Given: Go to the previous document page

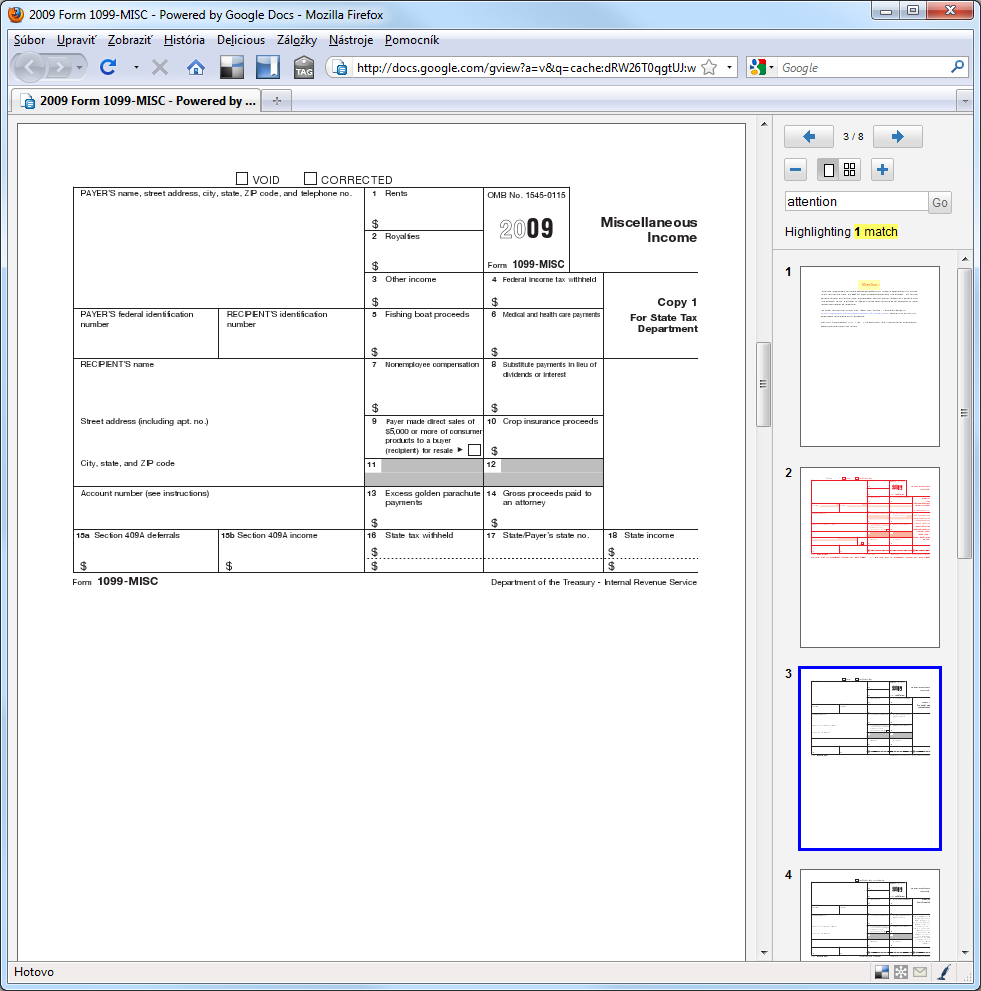Looking at the screenshot, I should coord(809,137).
